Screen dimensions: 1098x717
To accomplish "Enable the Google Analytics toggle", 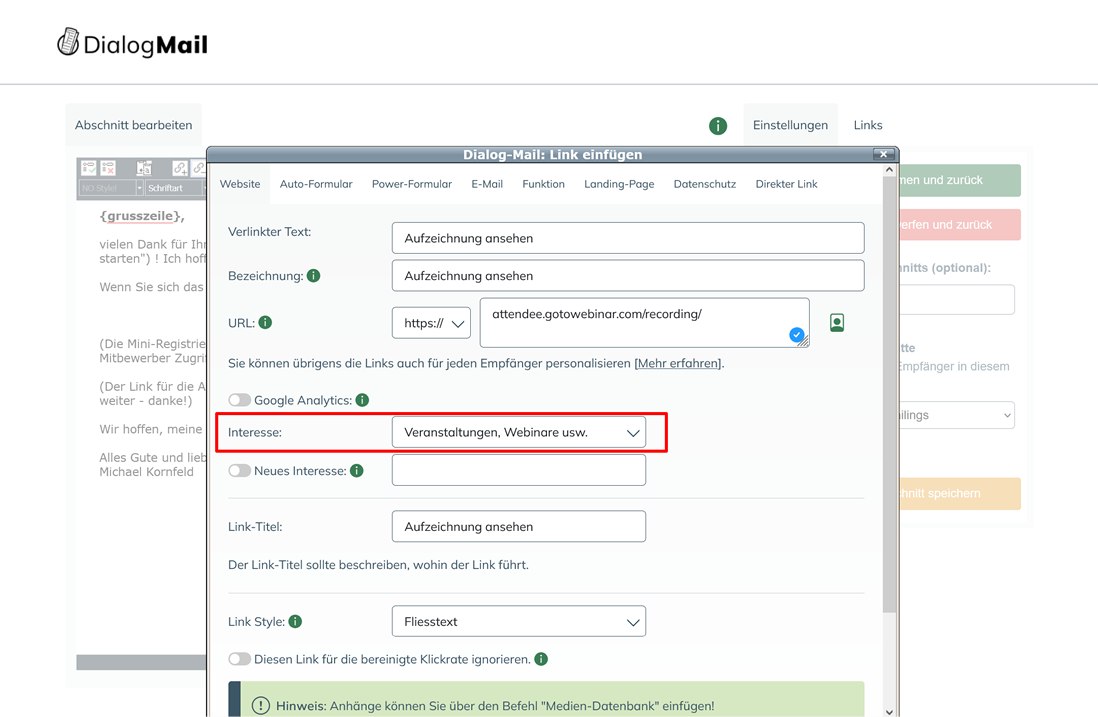I will (x=239, y=400).
